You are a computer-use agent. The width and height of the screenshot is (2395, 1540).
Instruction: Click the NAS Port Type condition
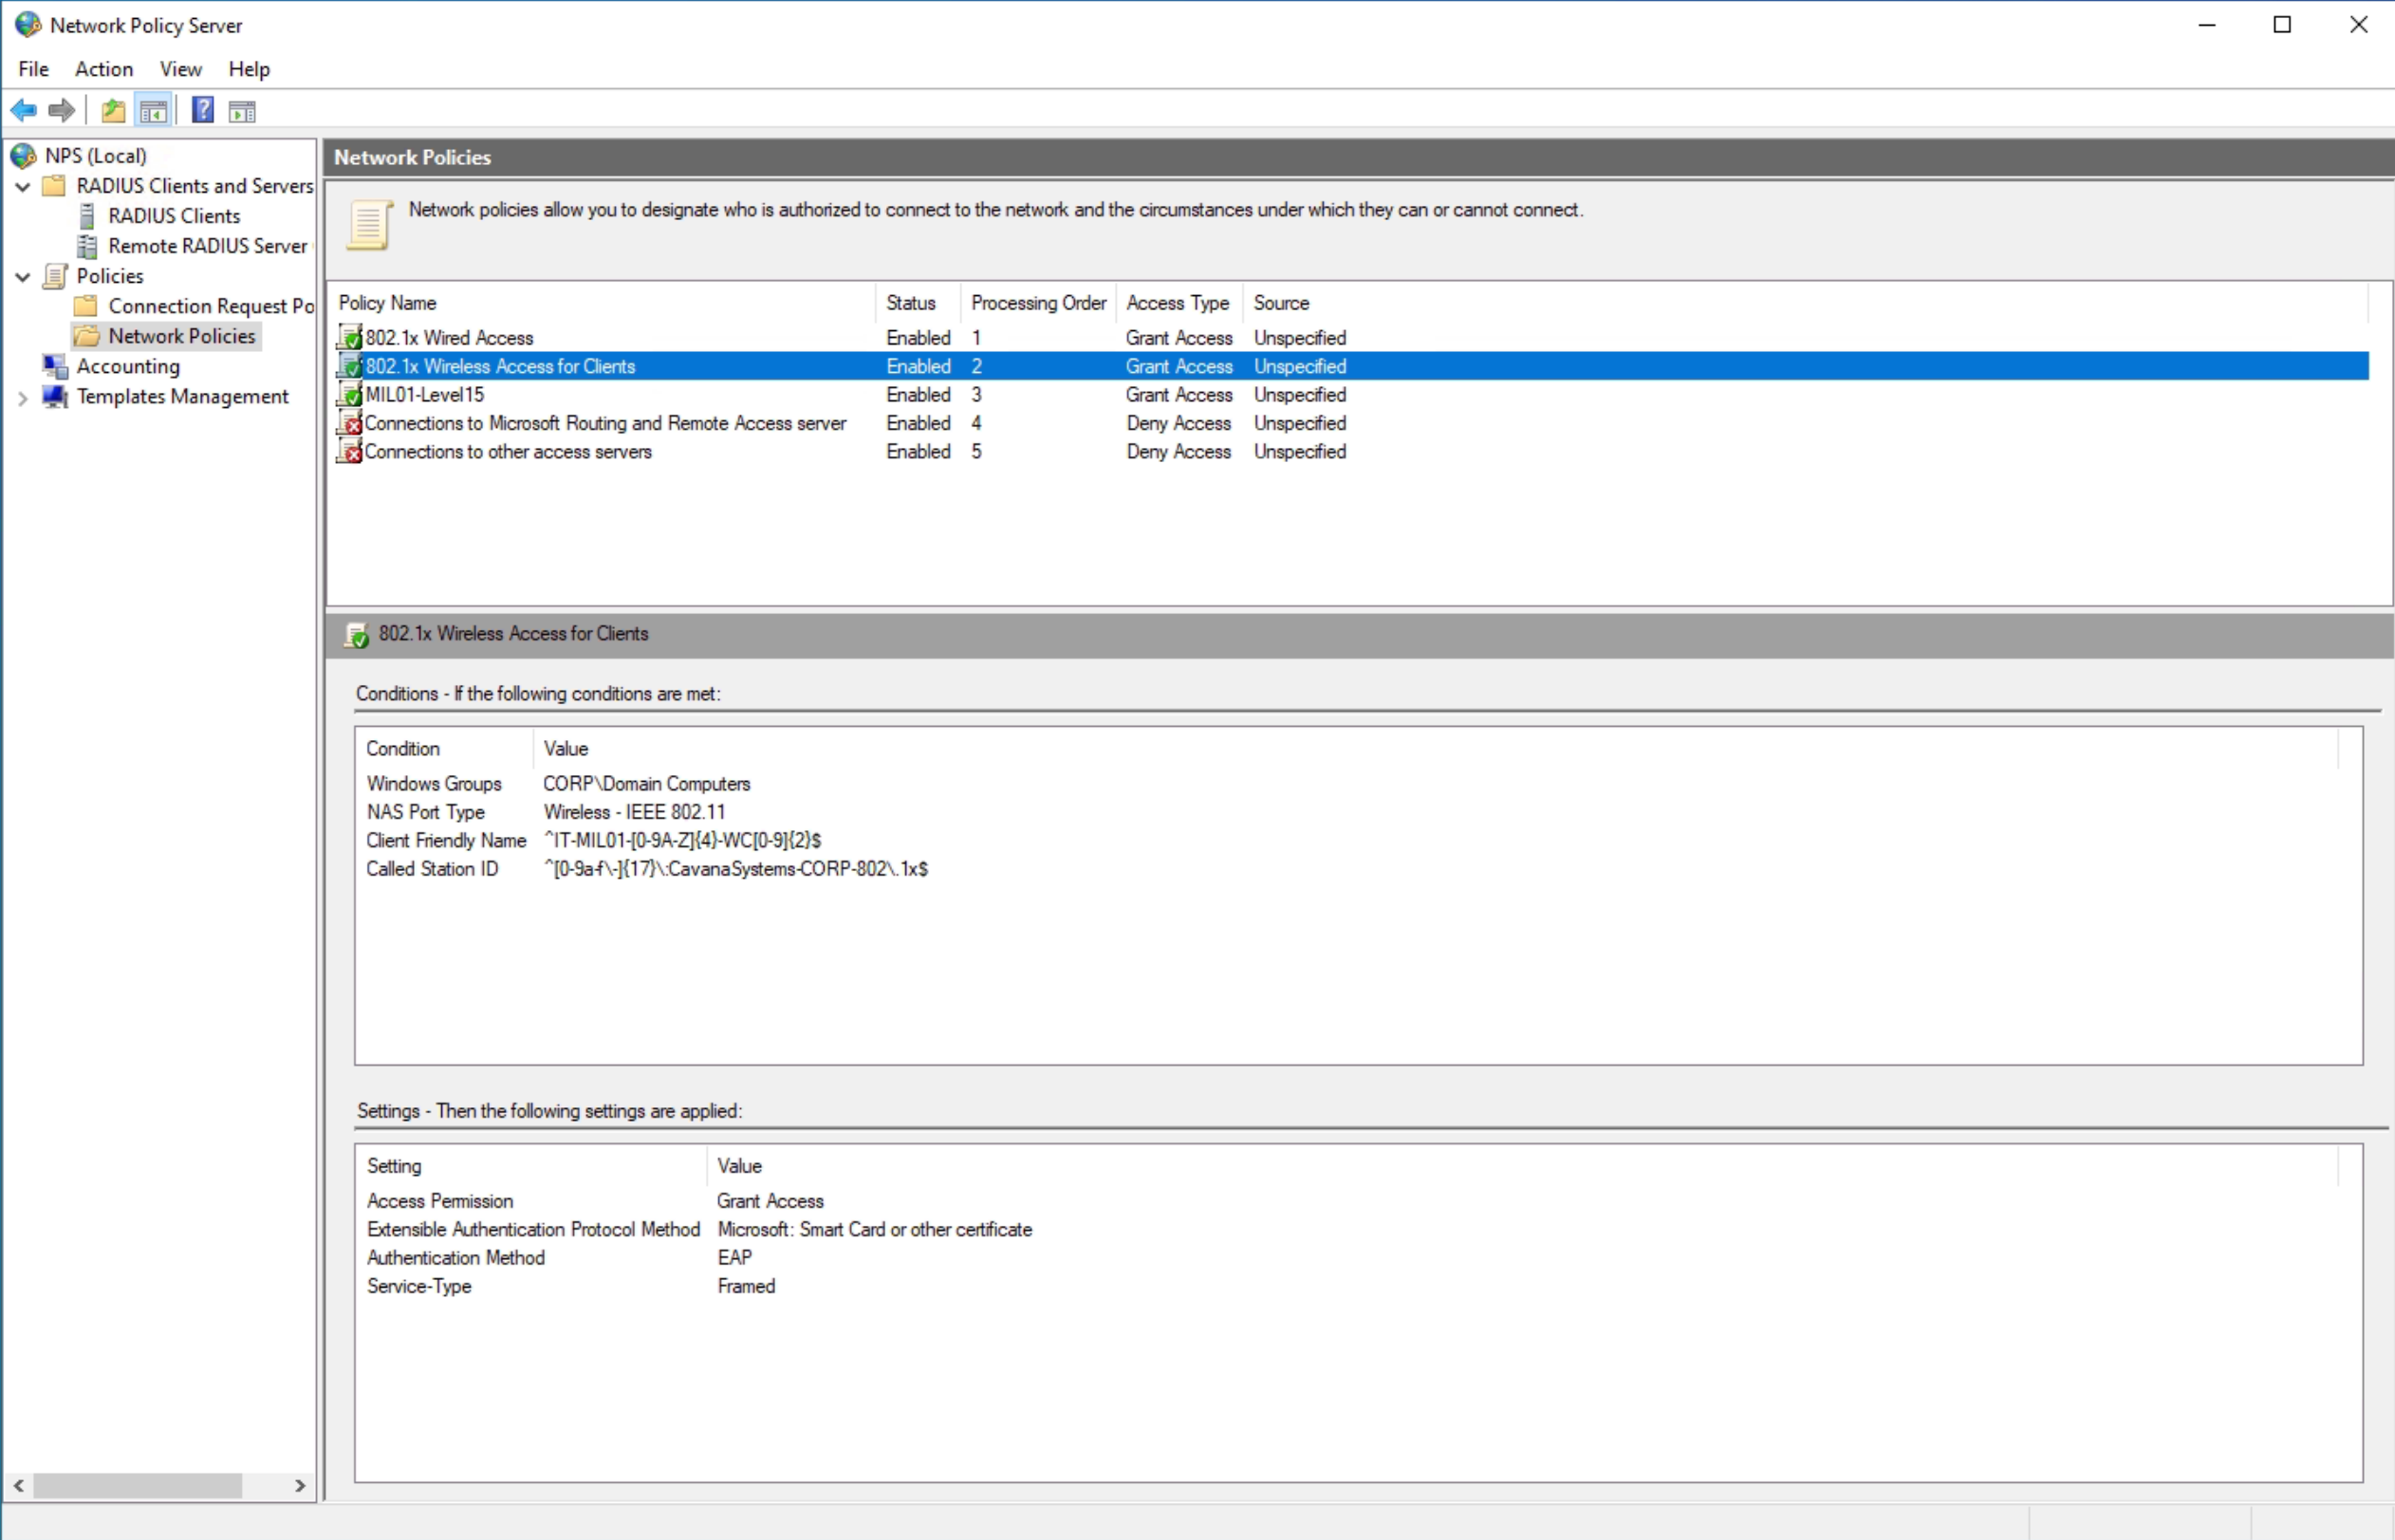425,813
